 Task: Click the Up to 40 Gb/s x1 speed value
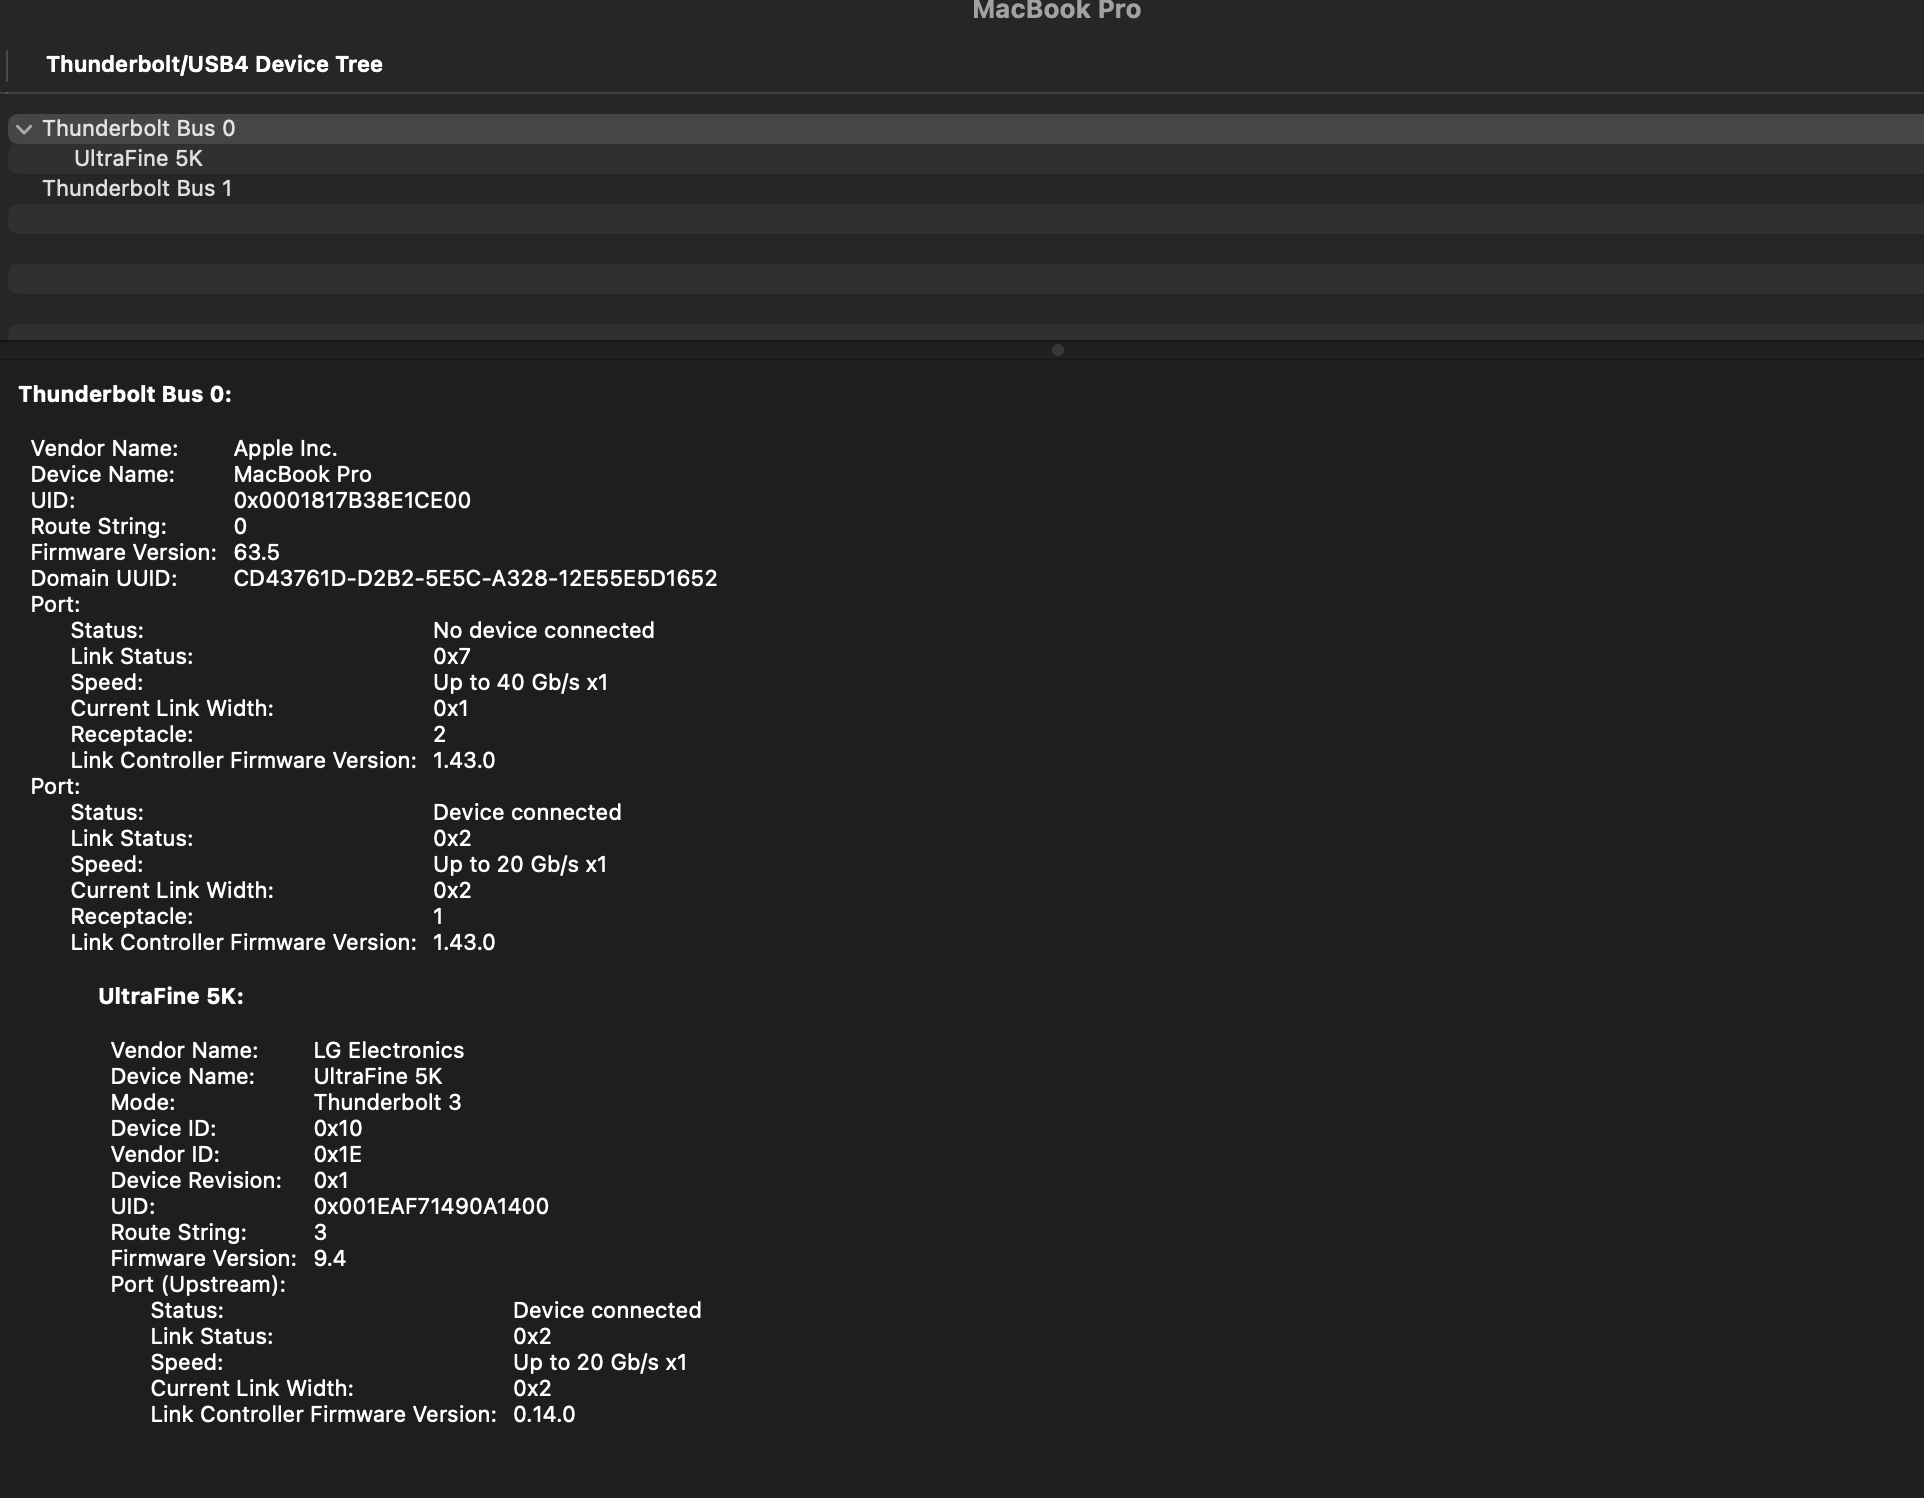click(x=520, y=683)
